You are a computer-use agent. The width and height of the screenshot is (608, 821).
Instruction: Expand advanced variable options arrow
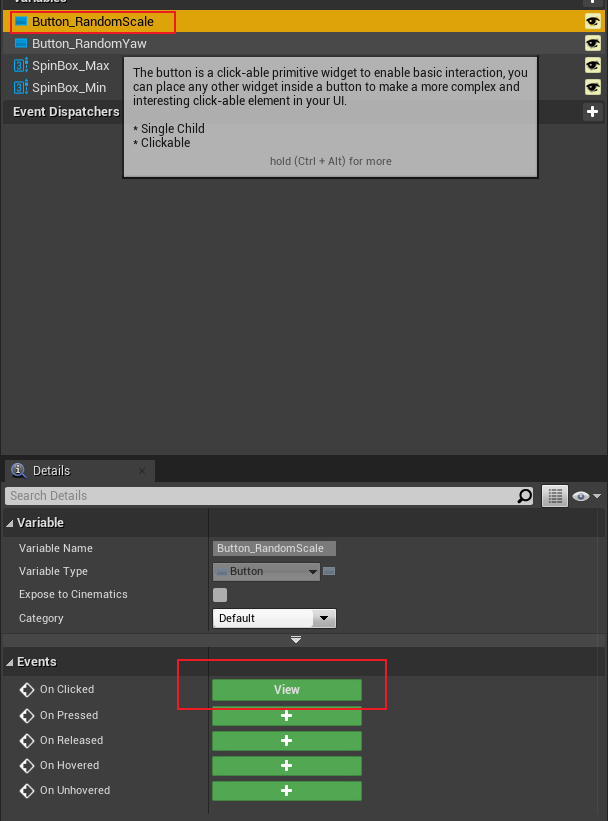point(296,640)
